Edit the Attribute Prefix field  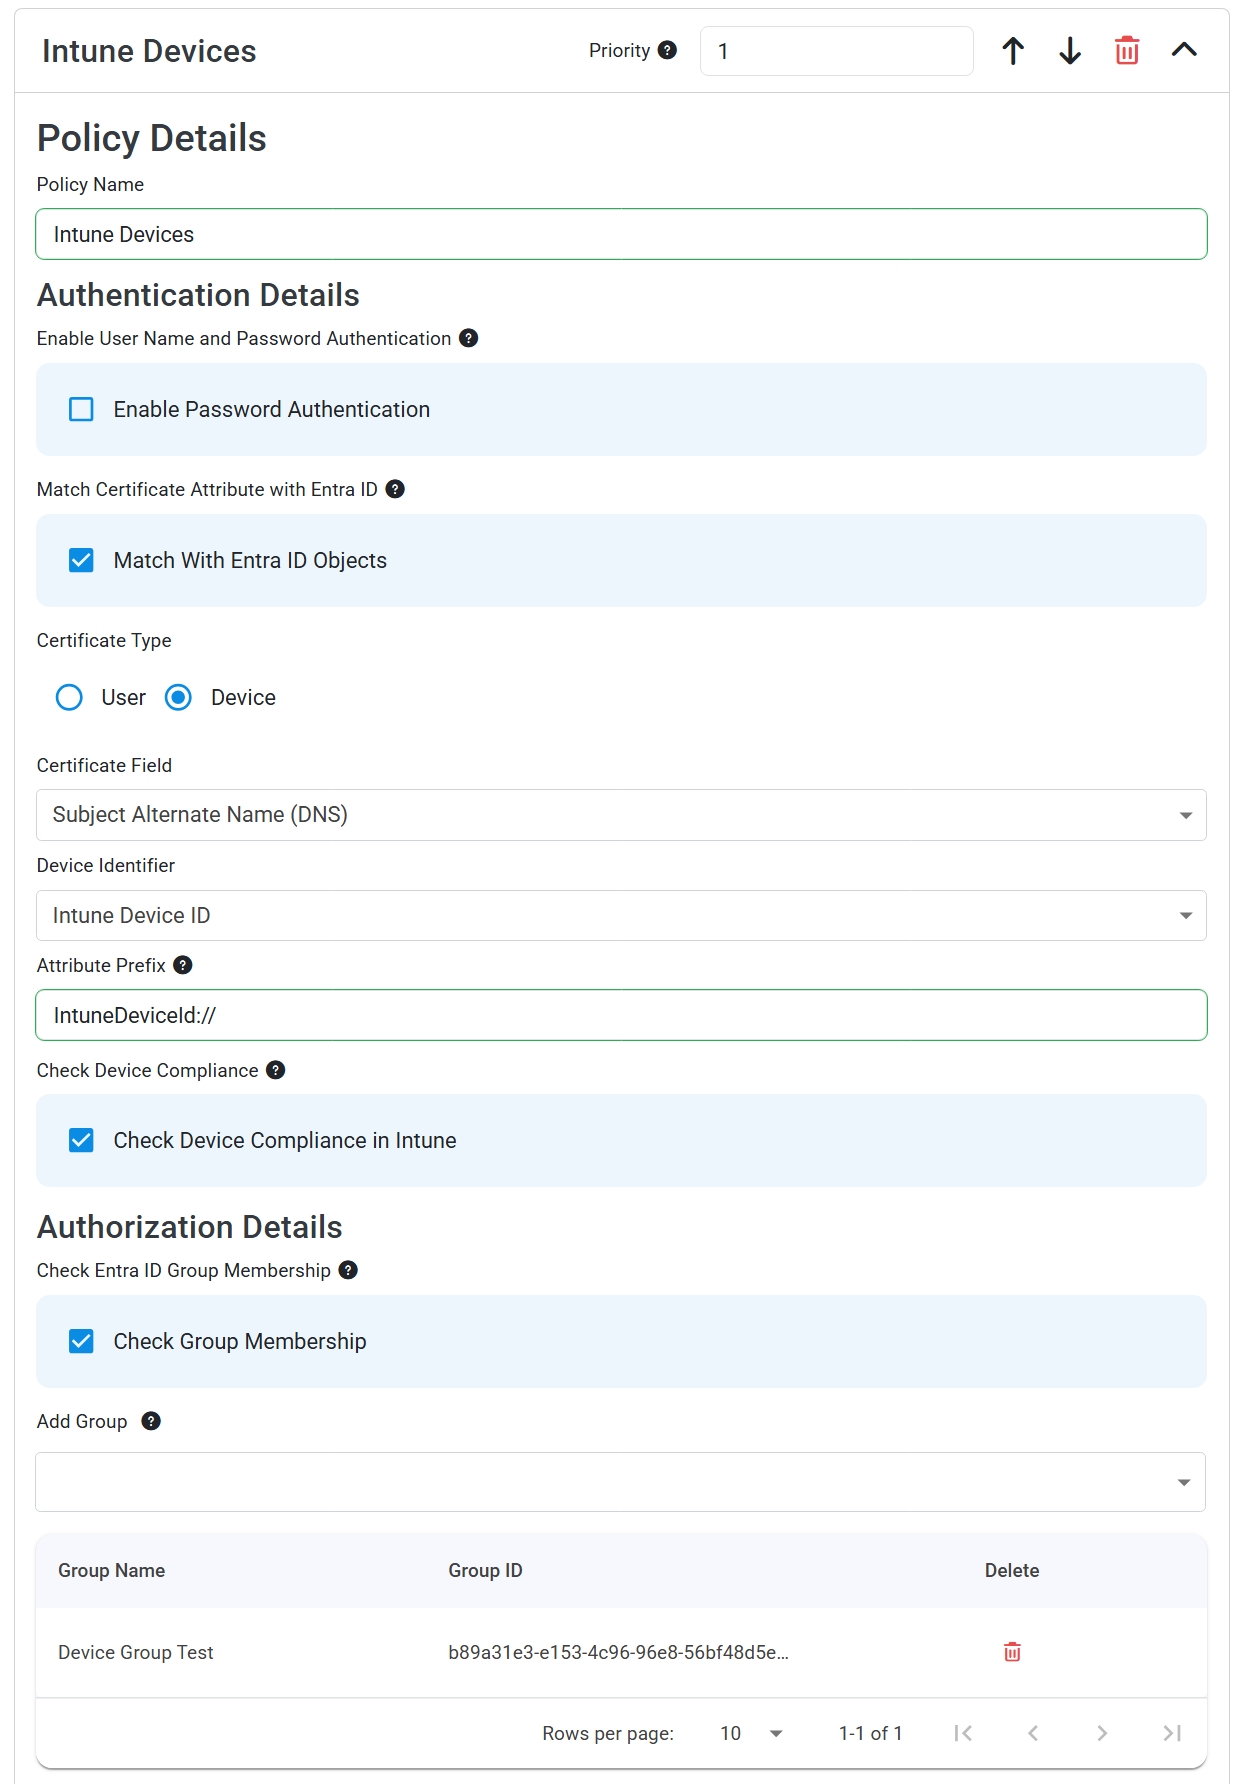[x=621, y=1015]
